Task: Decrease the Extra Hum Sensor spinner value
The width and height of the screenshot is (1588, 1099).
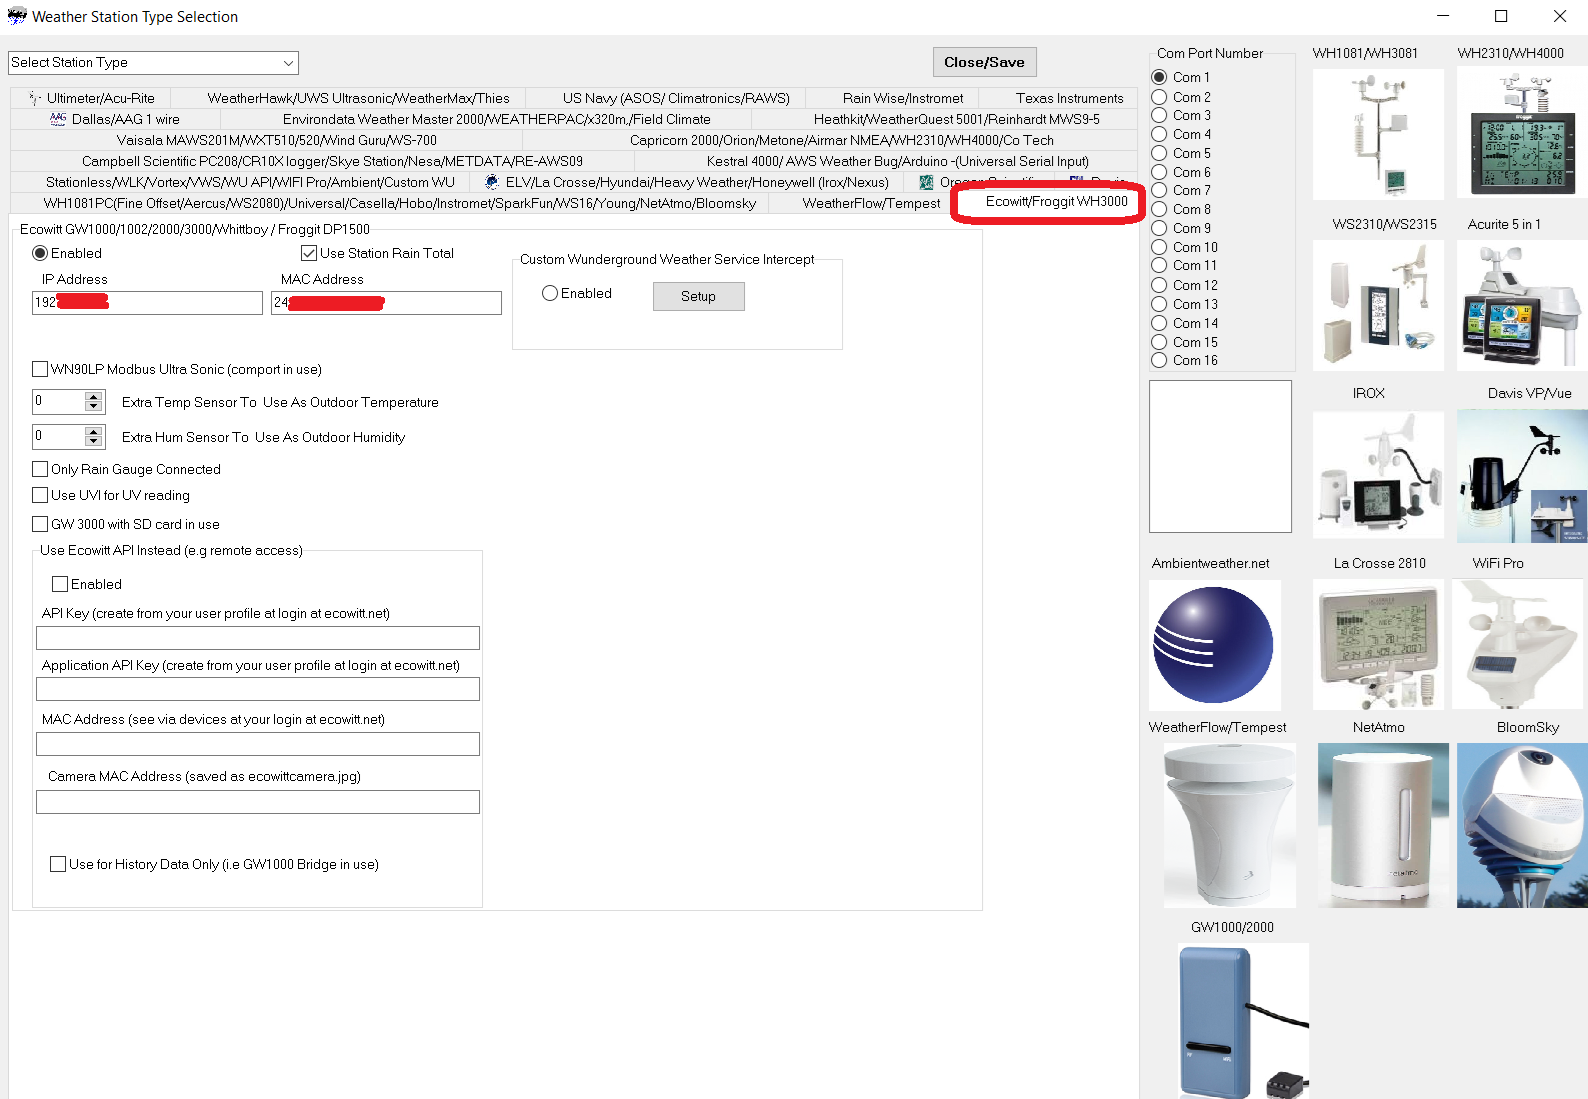Action: (94, 441)
